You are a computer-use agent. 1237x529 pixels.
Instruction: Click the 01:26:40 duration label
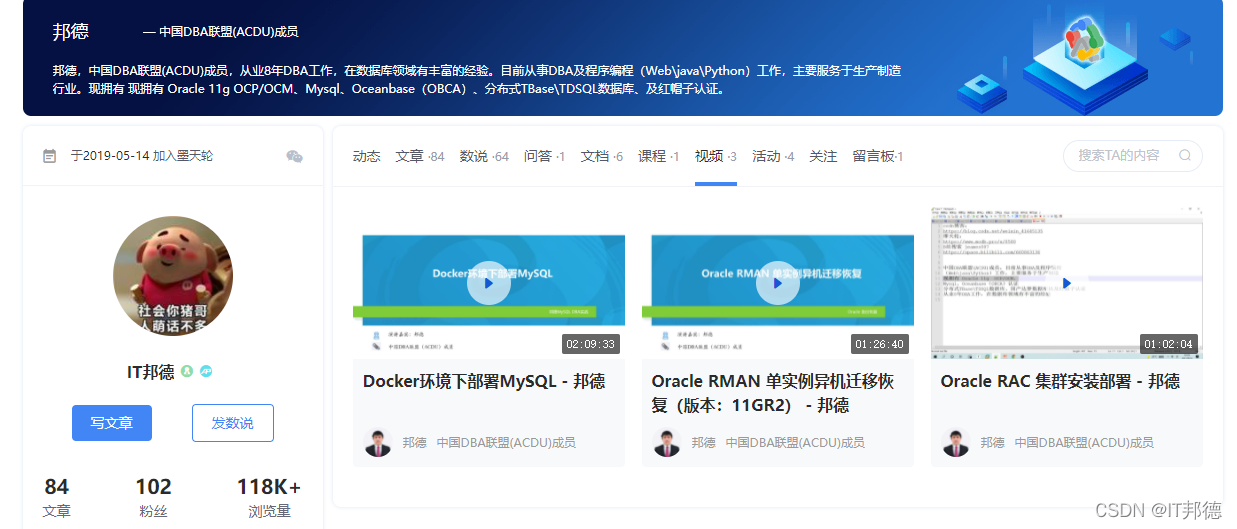879,344
